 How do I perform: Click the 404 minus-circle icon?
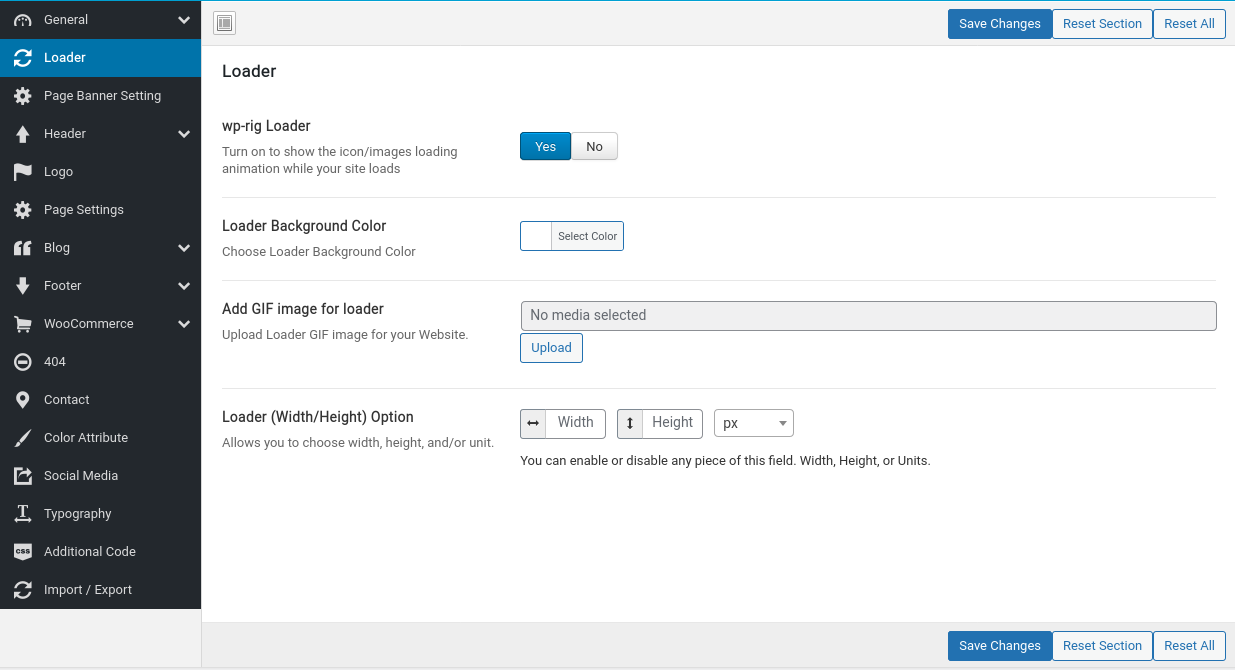pos(22,362)
